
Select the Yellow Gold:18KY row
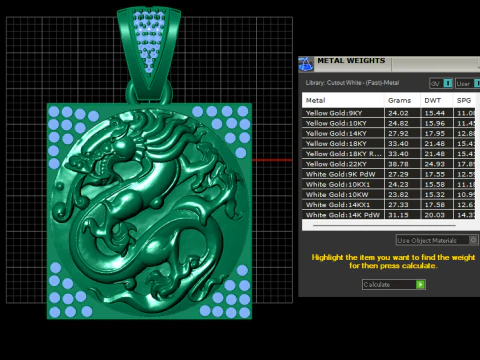(x=389, y=144)
